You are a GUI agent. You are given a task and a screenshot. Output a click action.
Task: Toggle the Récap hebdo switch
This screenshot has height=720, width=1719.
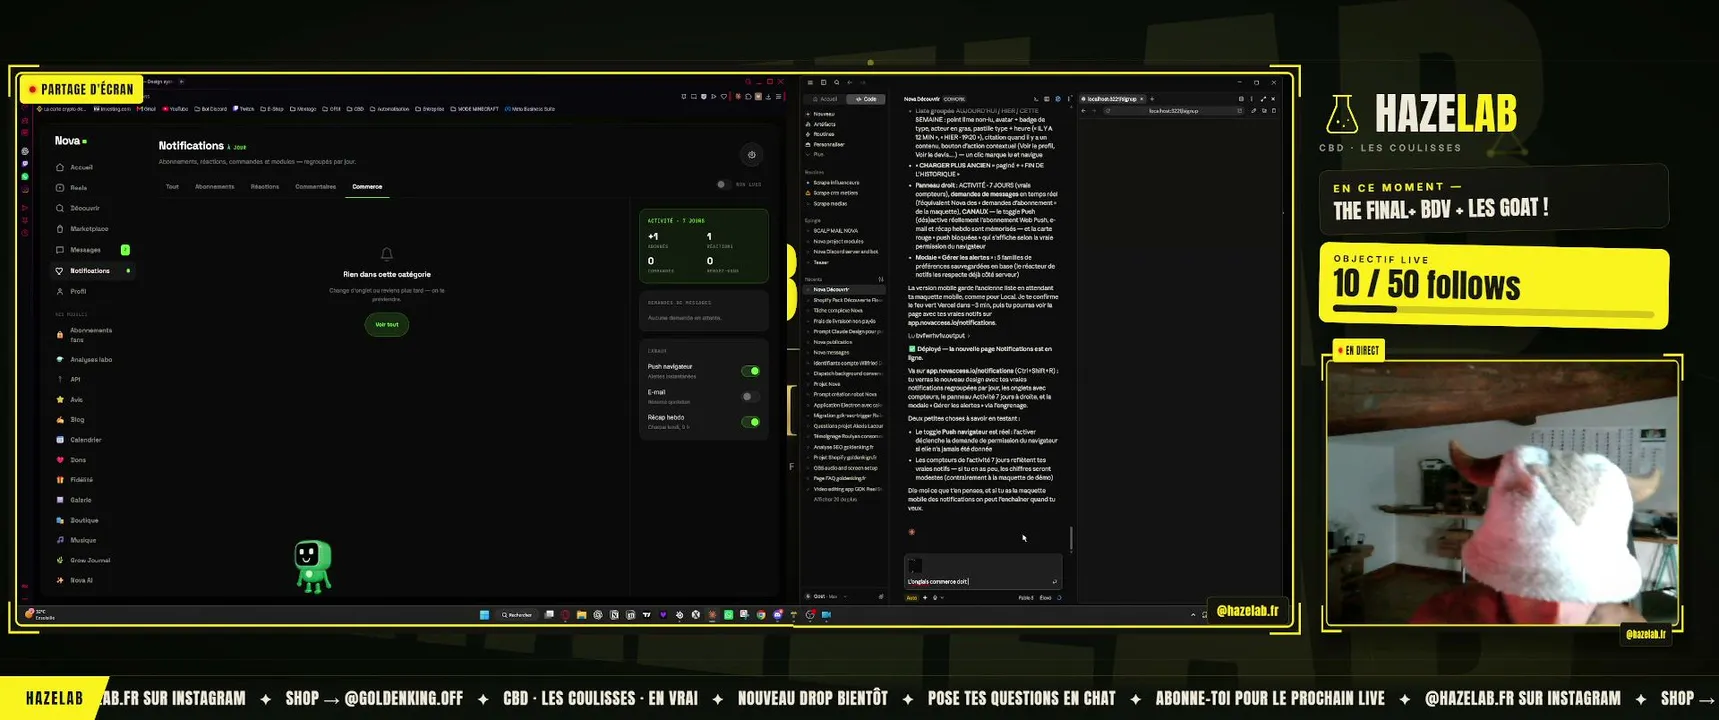tap(750, 422)
